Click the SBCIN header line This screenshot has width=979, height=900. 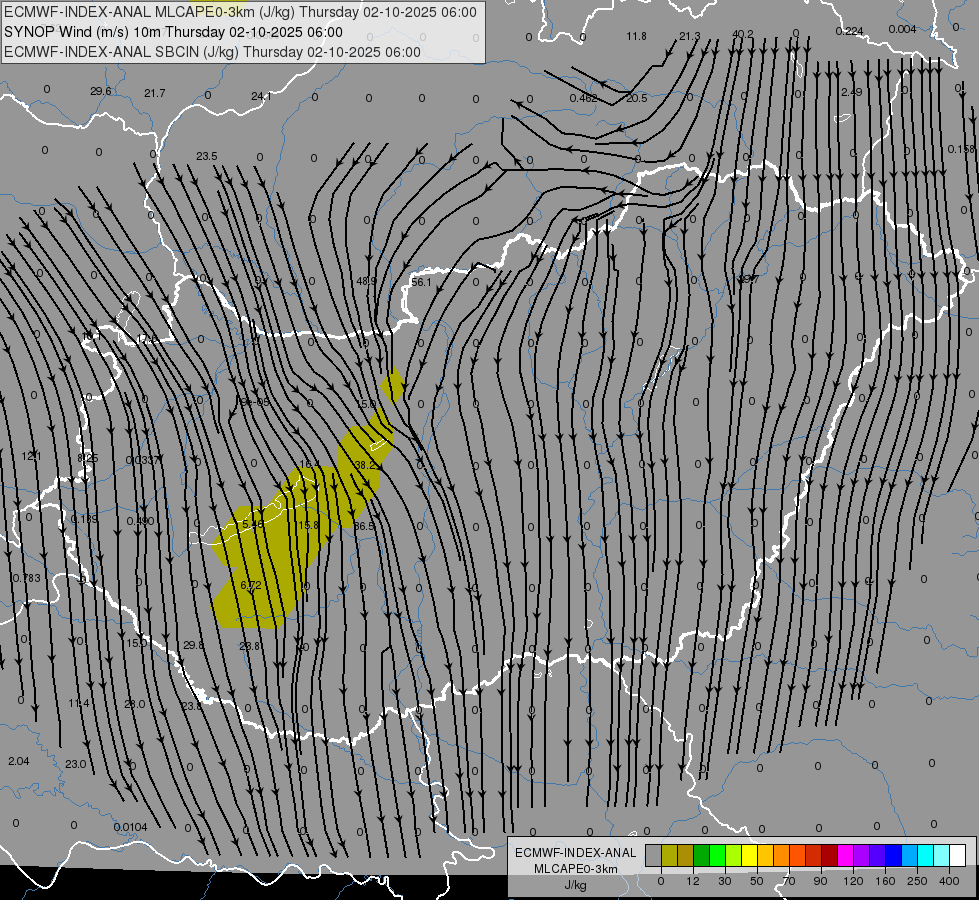212,52
